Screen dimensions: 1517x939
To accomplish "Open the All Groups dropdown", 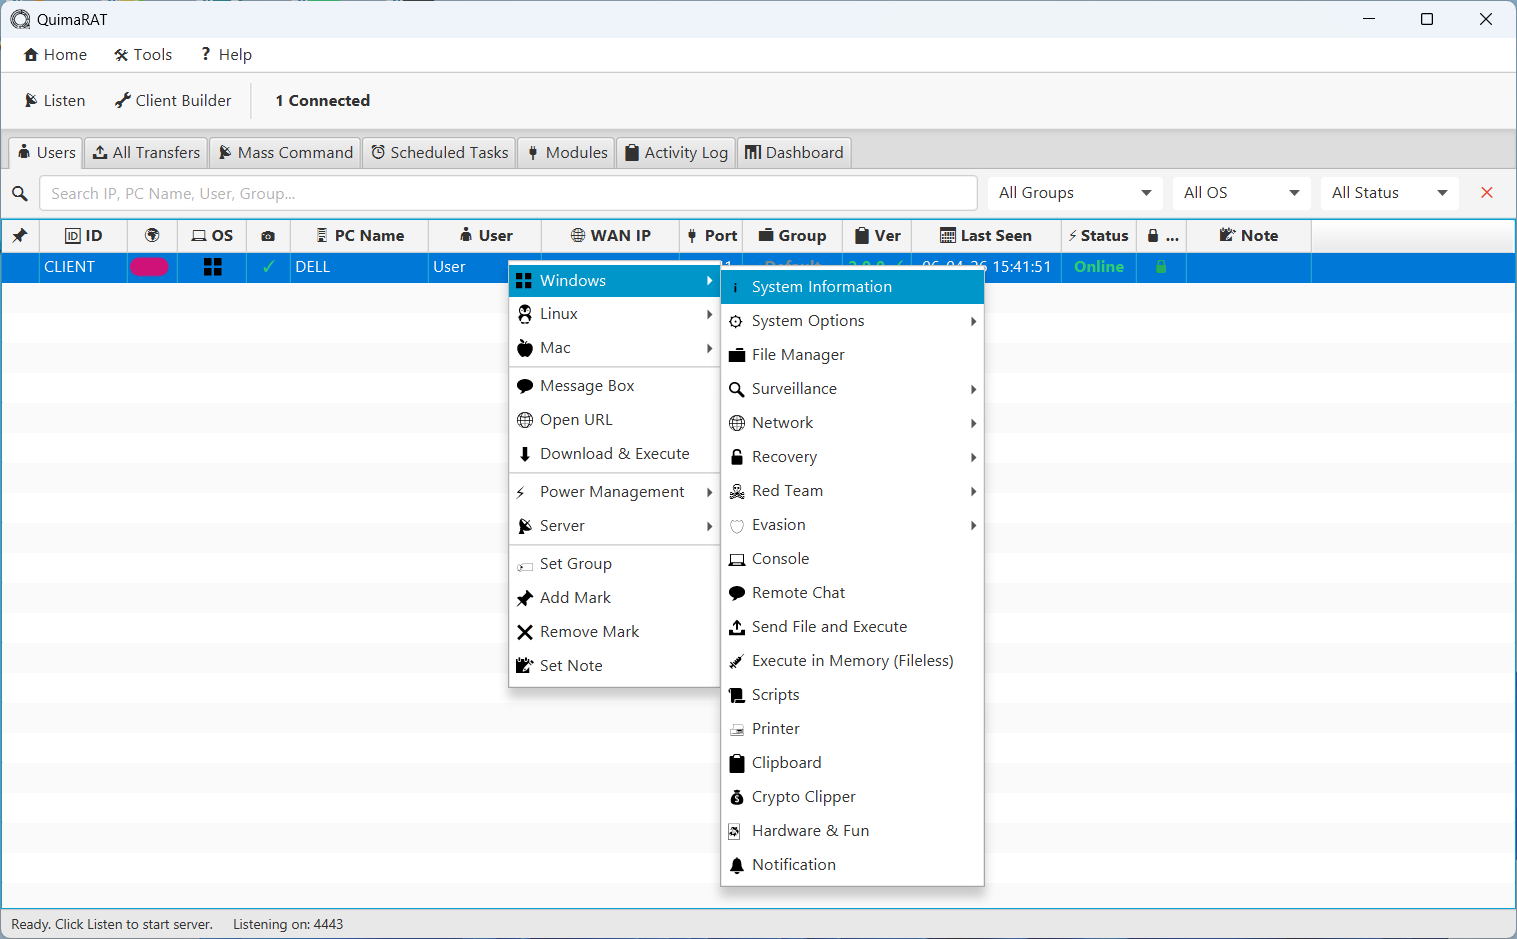I will (x=1074, y=192).
